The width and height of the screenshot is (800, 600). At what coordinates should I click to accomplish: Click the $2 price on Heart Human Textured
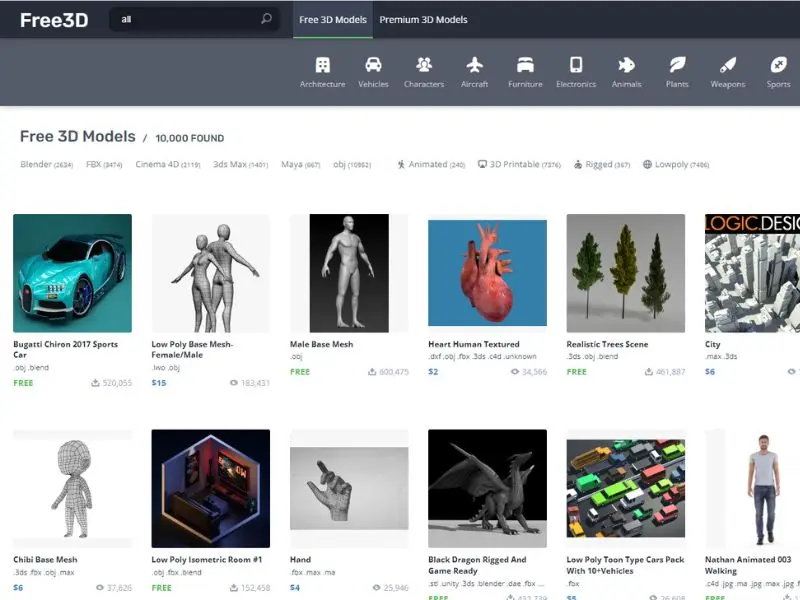433,372
